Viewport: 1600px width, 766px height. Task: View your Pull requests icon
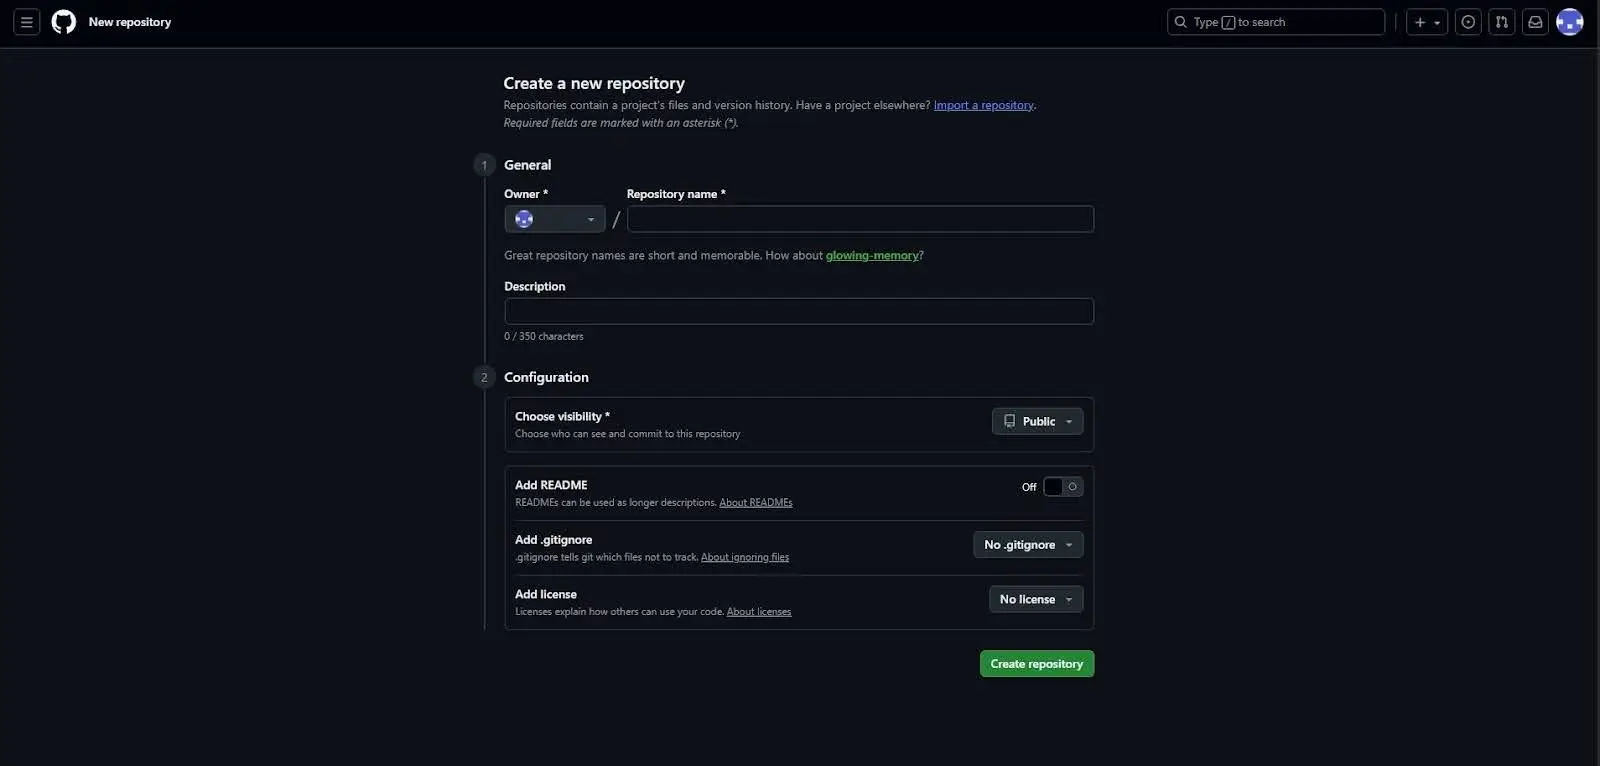pos(1501,21)
